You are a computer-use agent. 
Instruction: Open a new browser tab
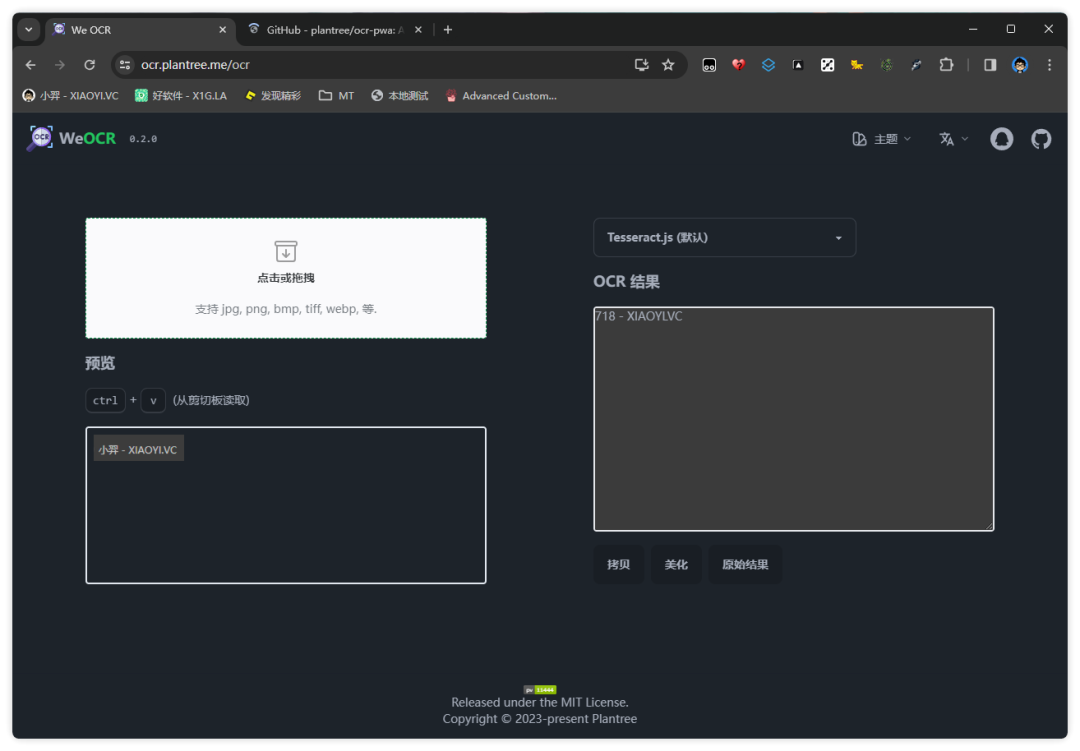coord(448,30)
